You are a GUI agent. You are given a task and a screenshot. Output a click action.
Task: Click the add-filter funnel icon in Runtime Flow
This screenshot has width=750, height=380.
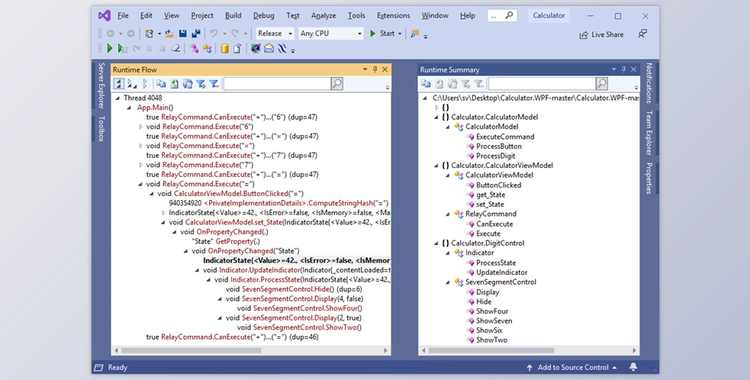pos(201,84)
